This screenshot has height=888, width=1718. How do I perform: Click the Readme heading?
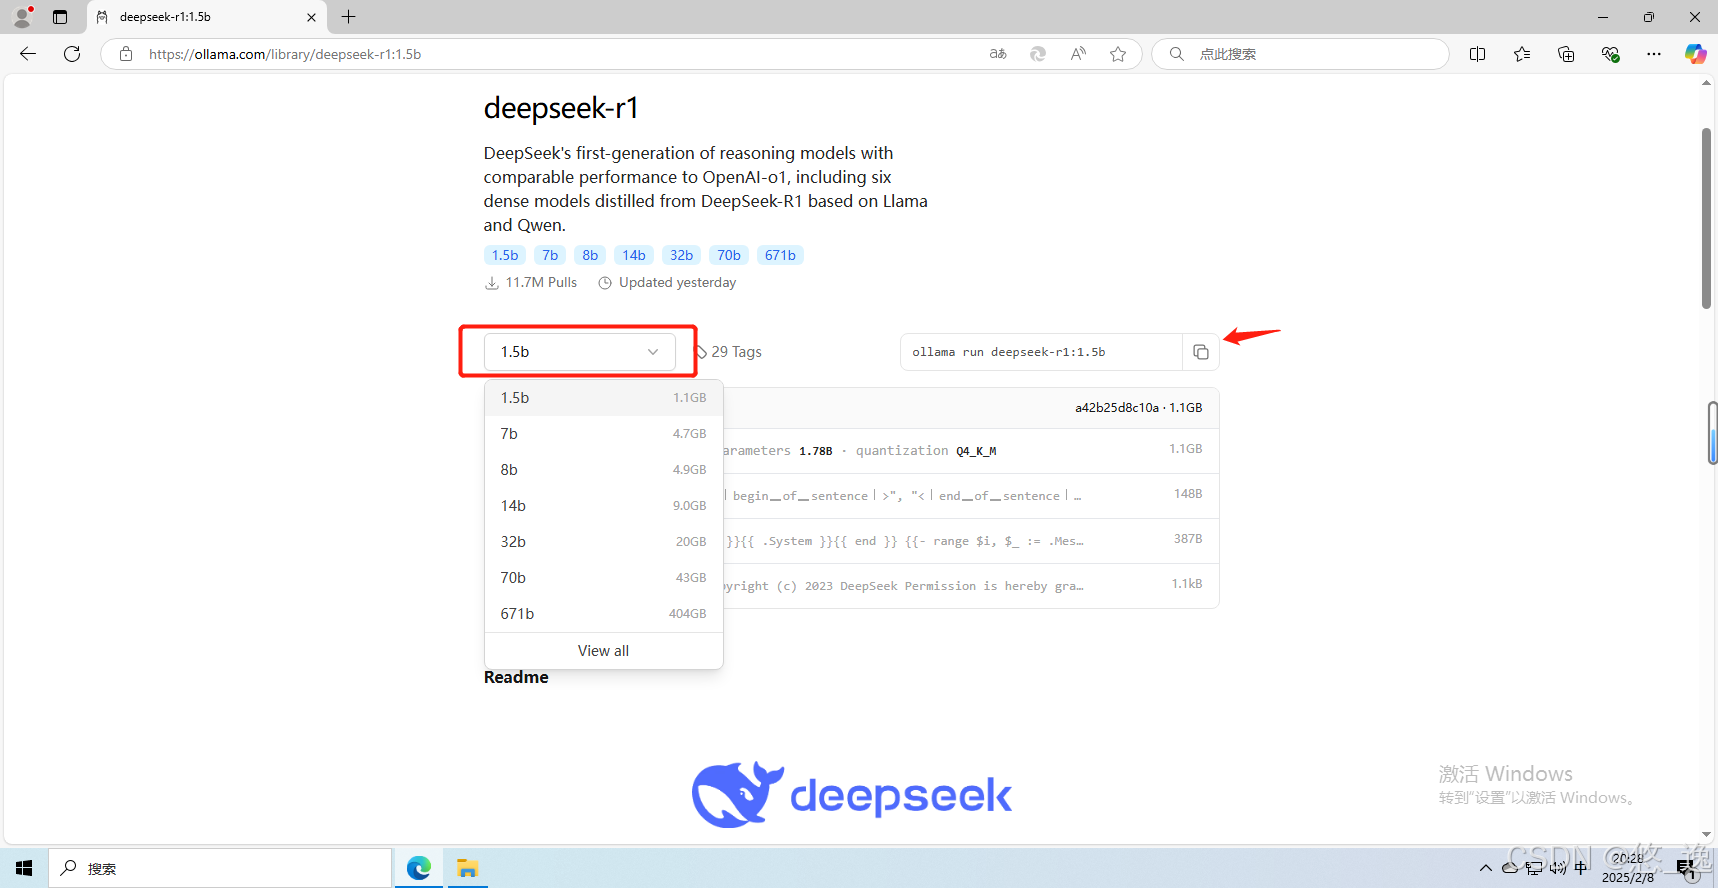click(x=516, y=677)
